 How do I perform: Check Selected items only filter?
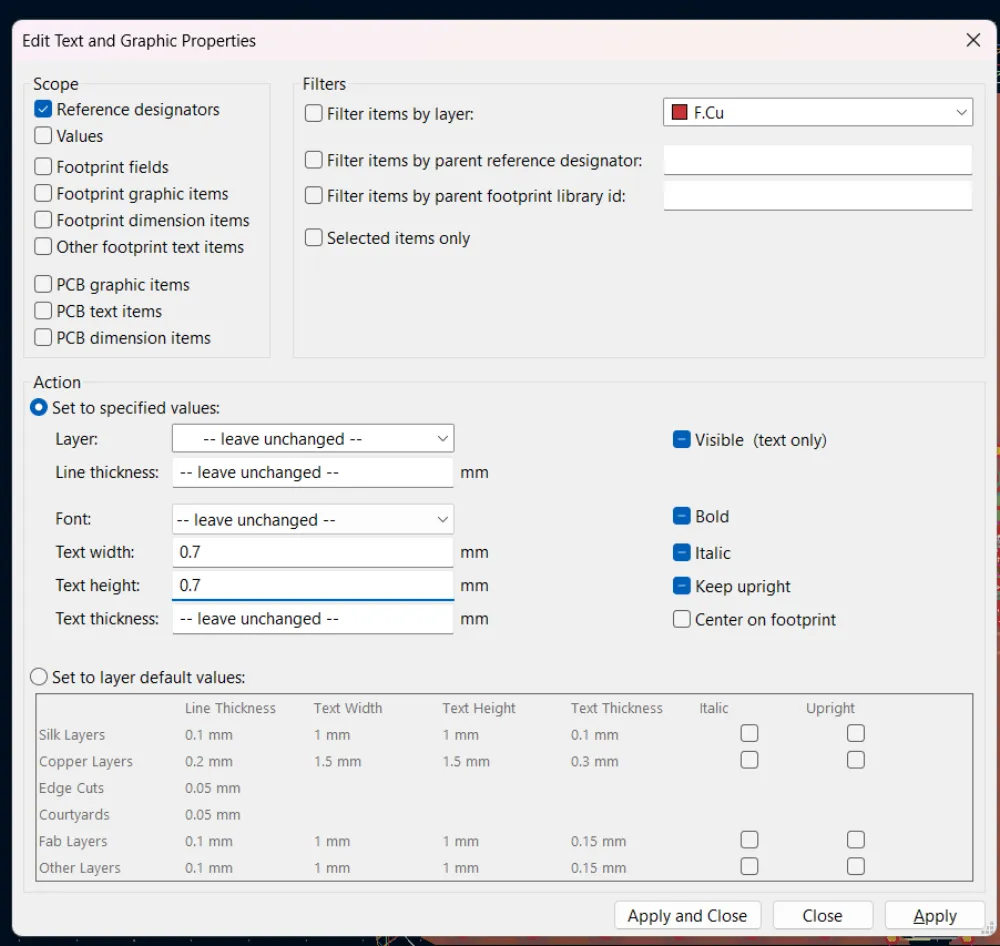315,237
